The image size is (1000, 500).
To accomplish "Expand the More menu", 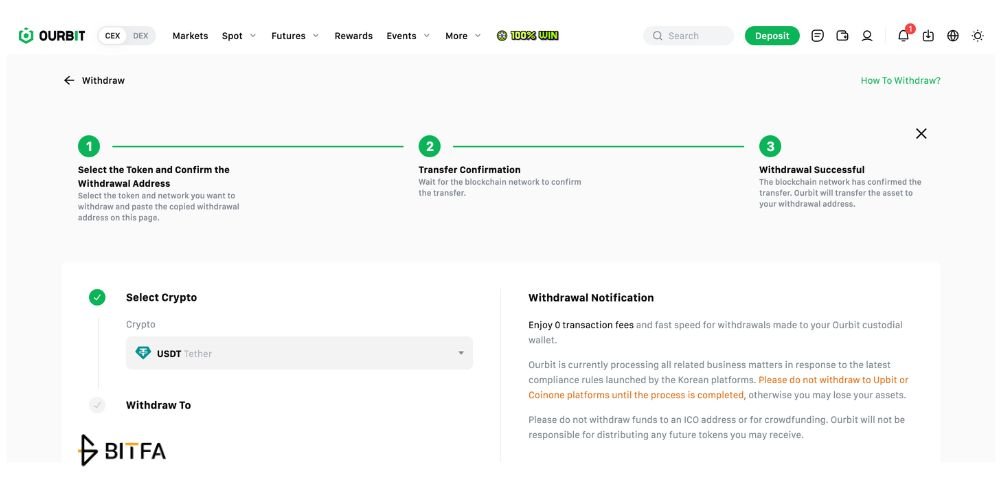I will tap(462, 36).
